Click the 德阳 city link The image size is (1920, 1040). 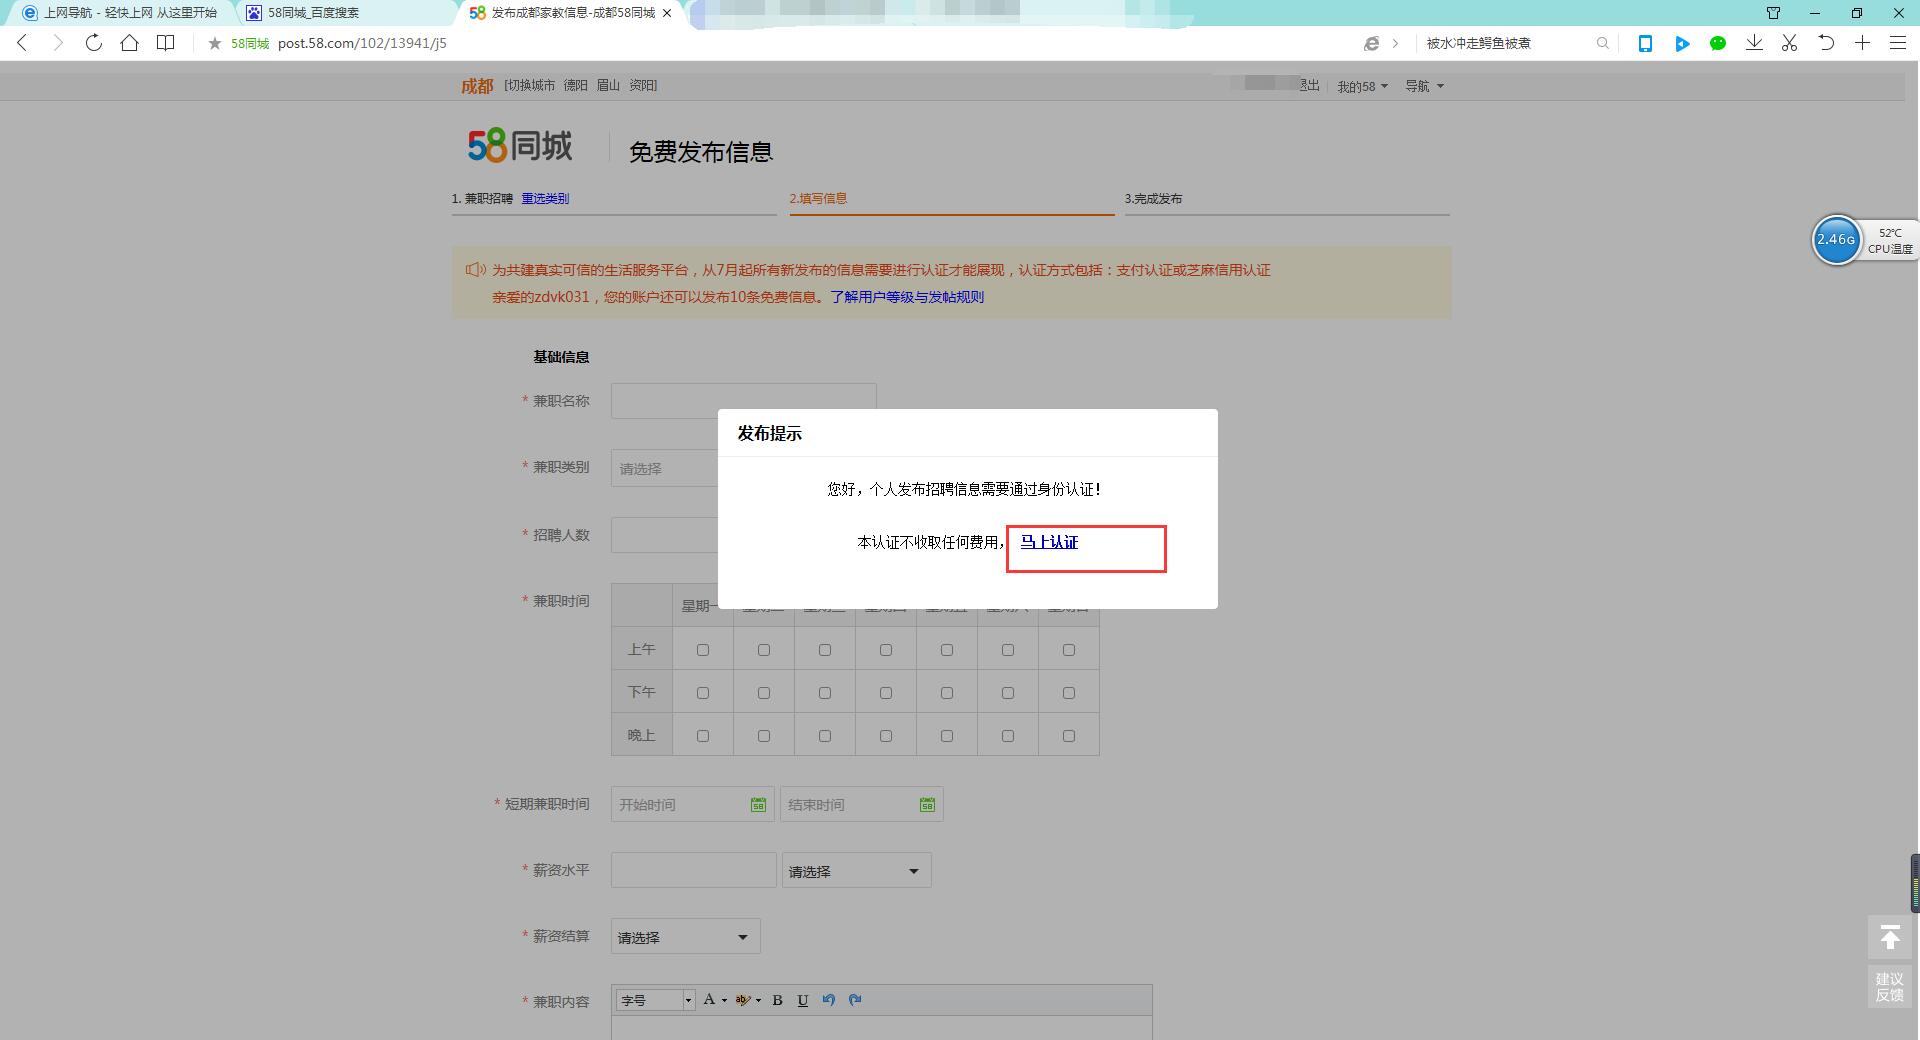[x=576, y=86]
